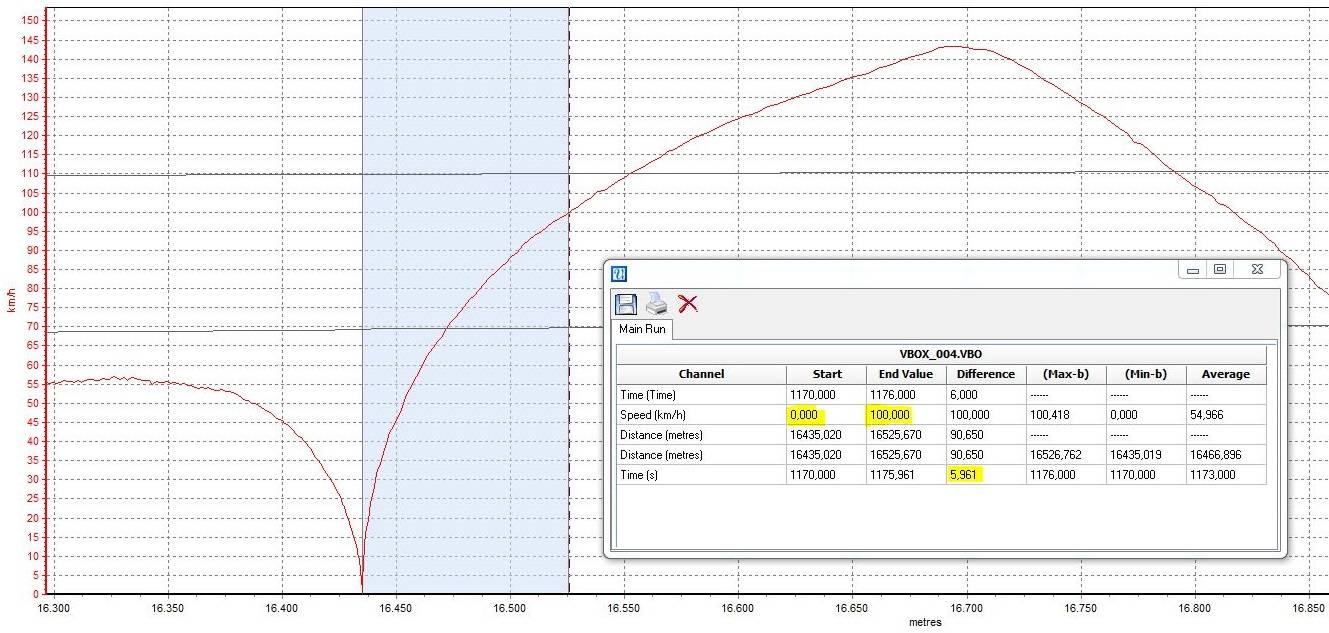Click the Difference column header
The width and height of the screenshot is (1329, 633).
pyautogui.click(x=985, y=375)
